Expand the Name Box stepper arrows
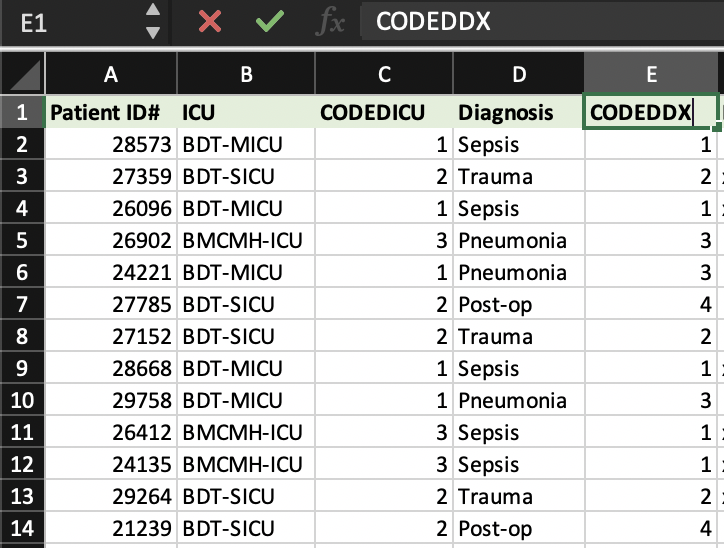724x548 pixels. click(152, 22)
